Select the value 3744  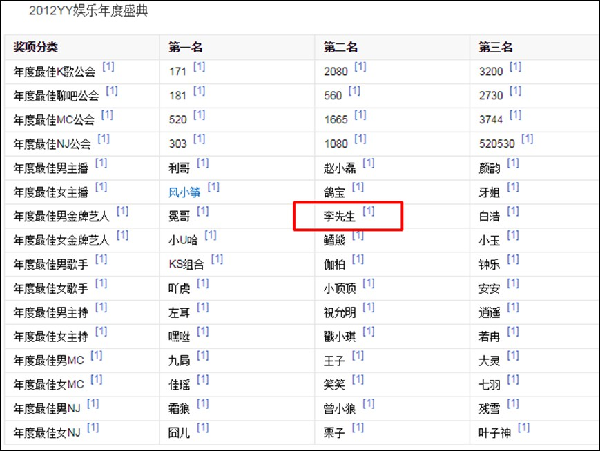pyautogui.click(x=491, y=120)
